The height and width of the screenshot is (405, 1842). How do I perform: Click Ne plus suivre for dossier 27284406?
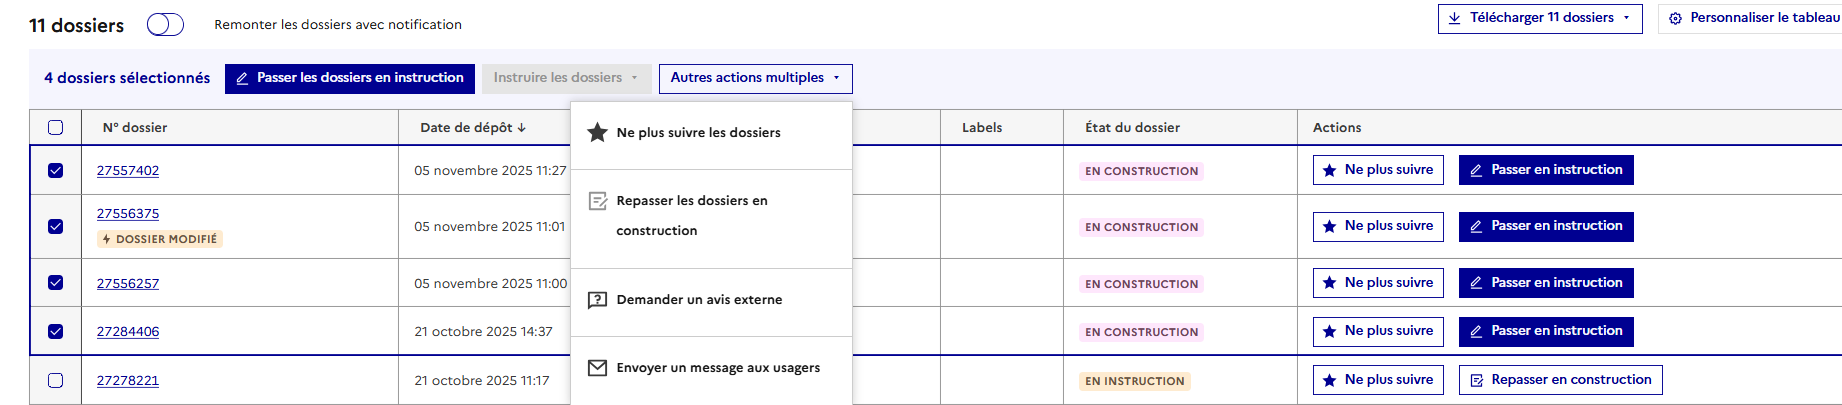click(x=1378, y=331)
